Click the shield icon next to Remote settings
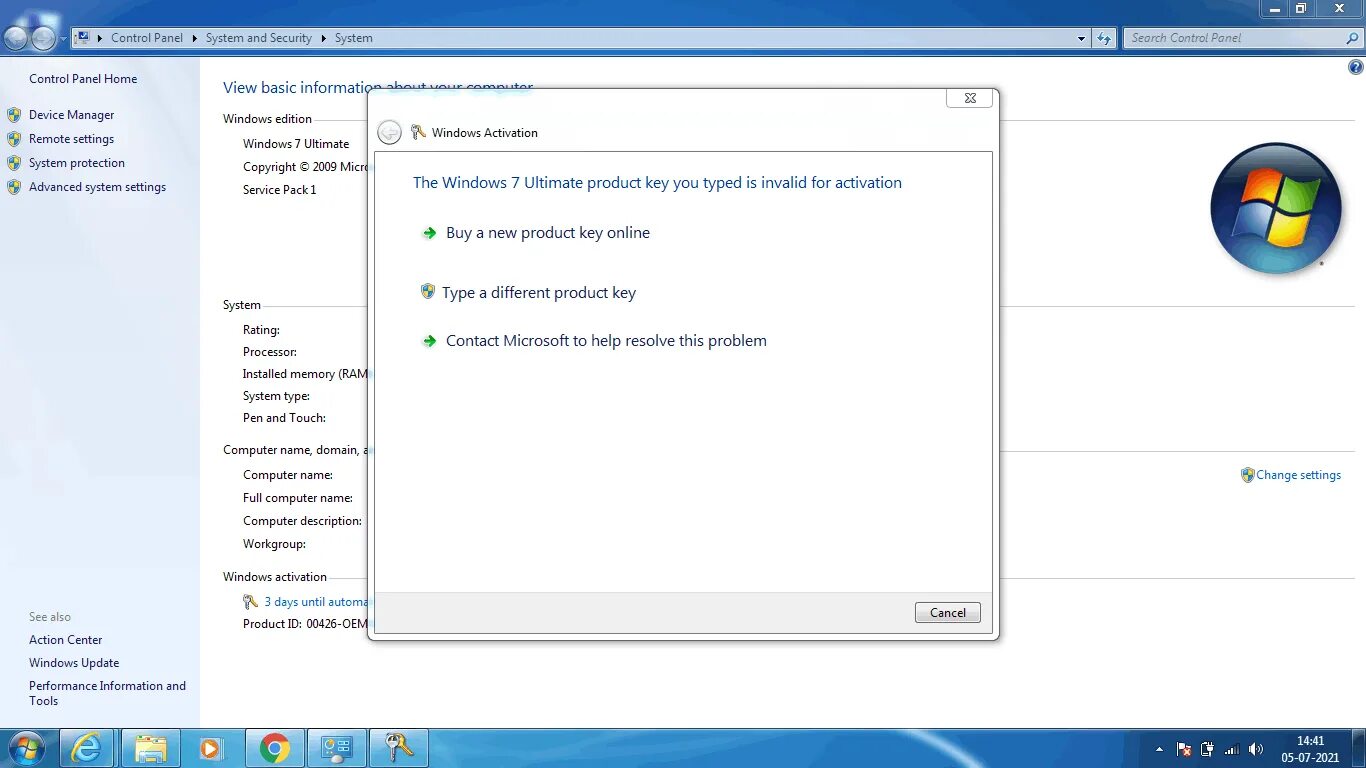The height and width of the screenshot is (768, 1366). [x=14, y=139]
